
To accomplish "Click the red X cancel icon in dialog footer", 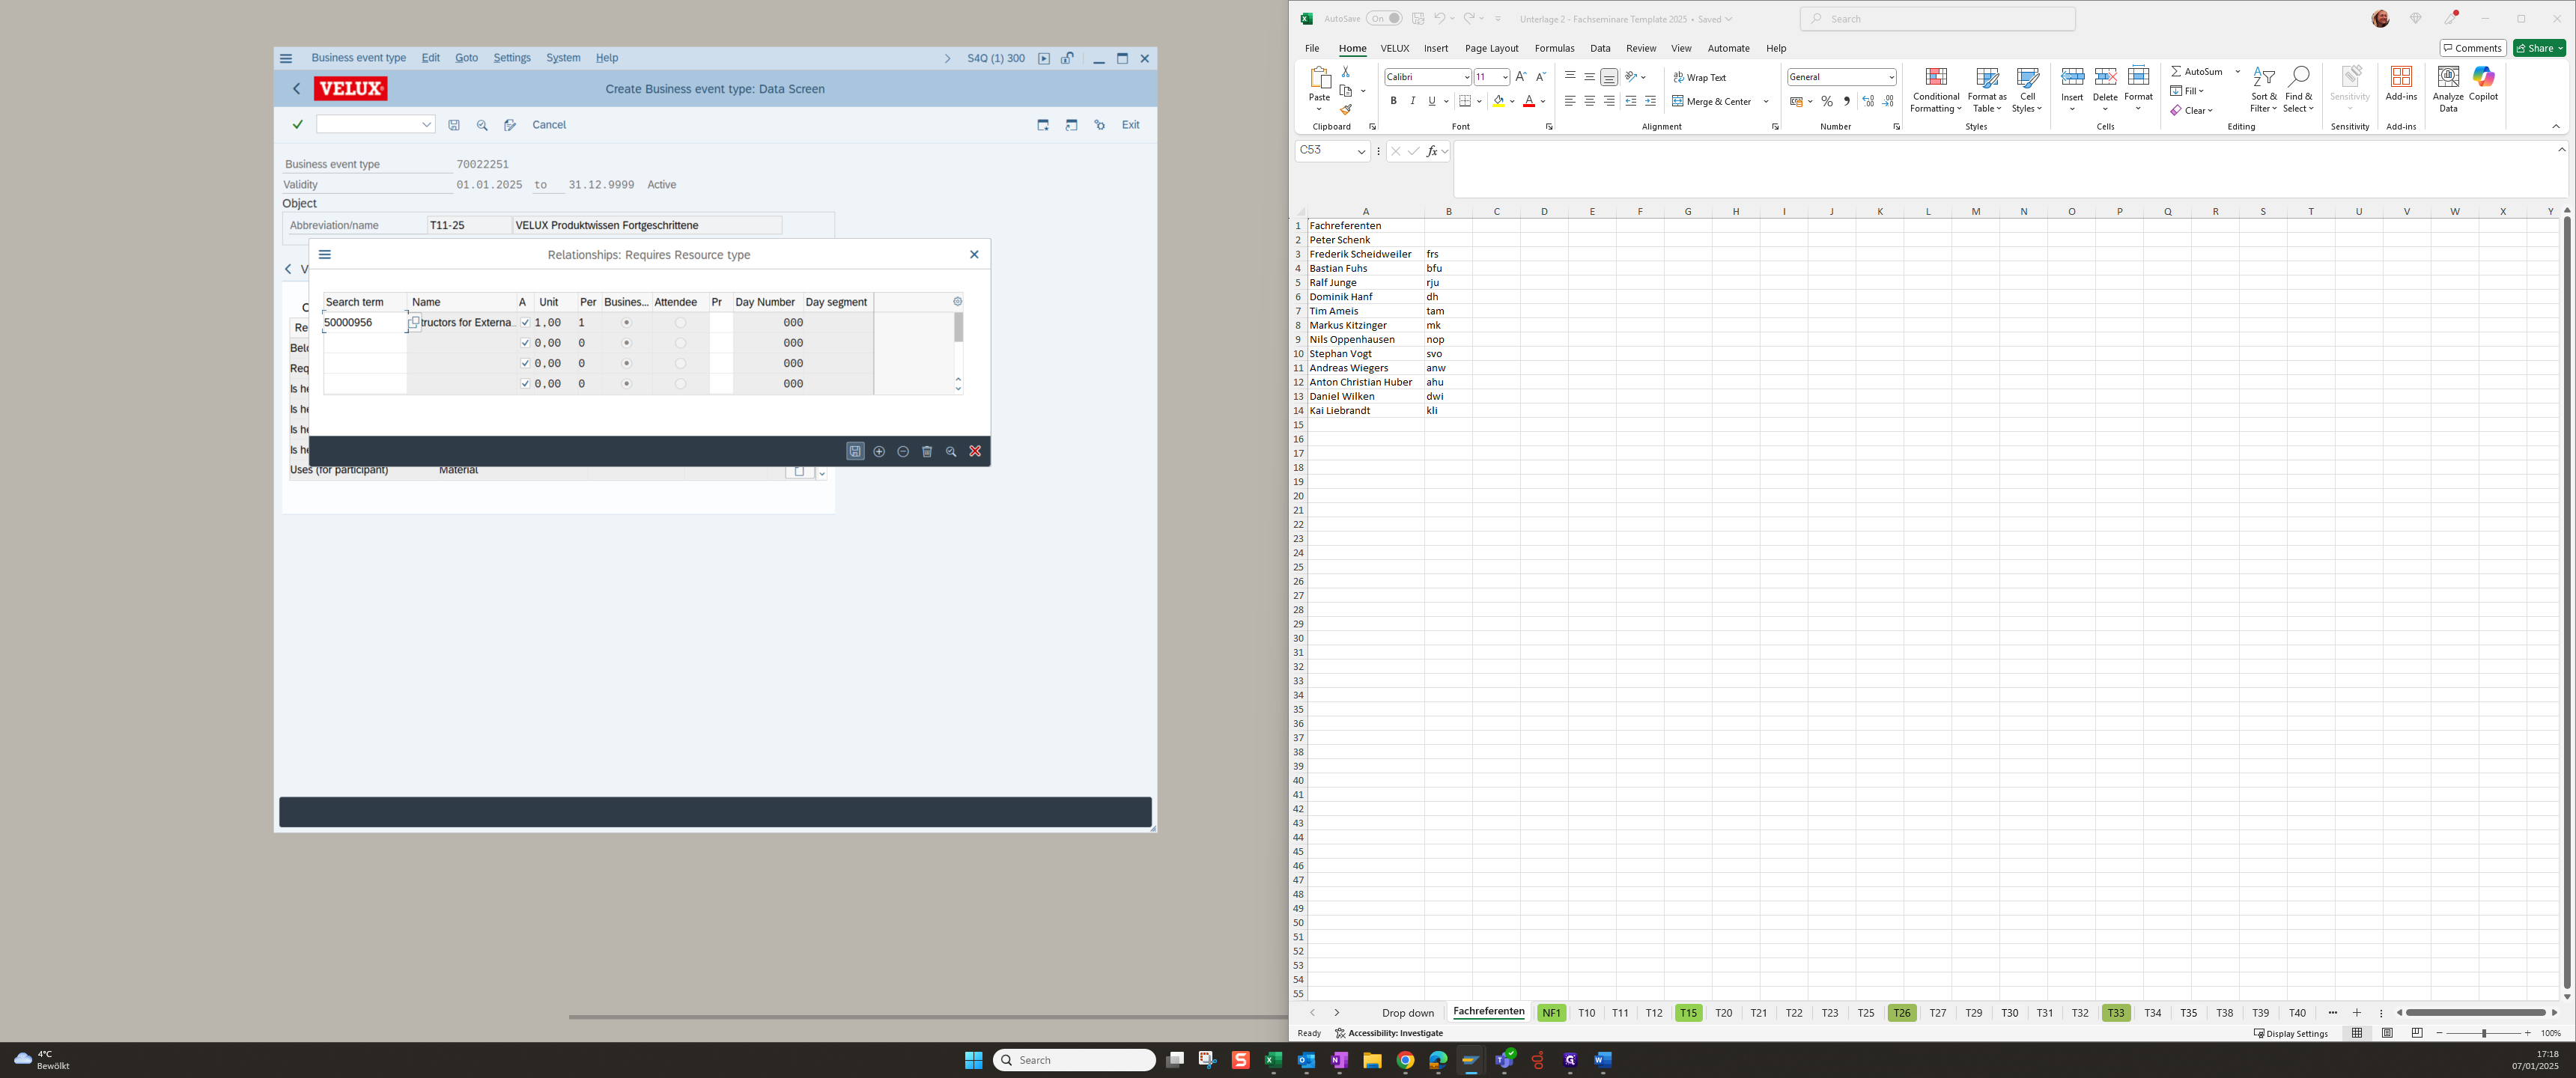I will coord(975,451).
